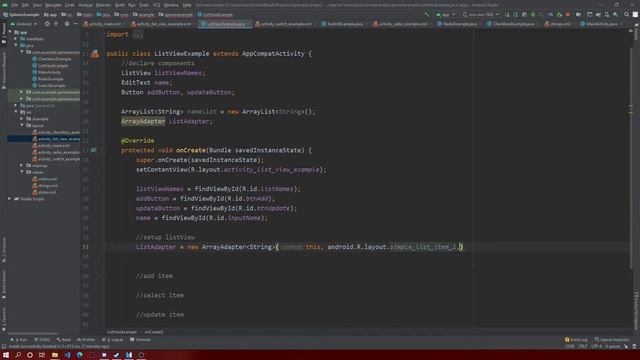Hide the Project panel with minus icon
The width and height of the screenshot is (640, 360).
click(76, 24)
